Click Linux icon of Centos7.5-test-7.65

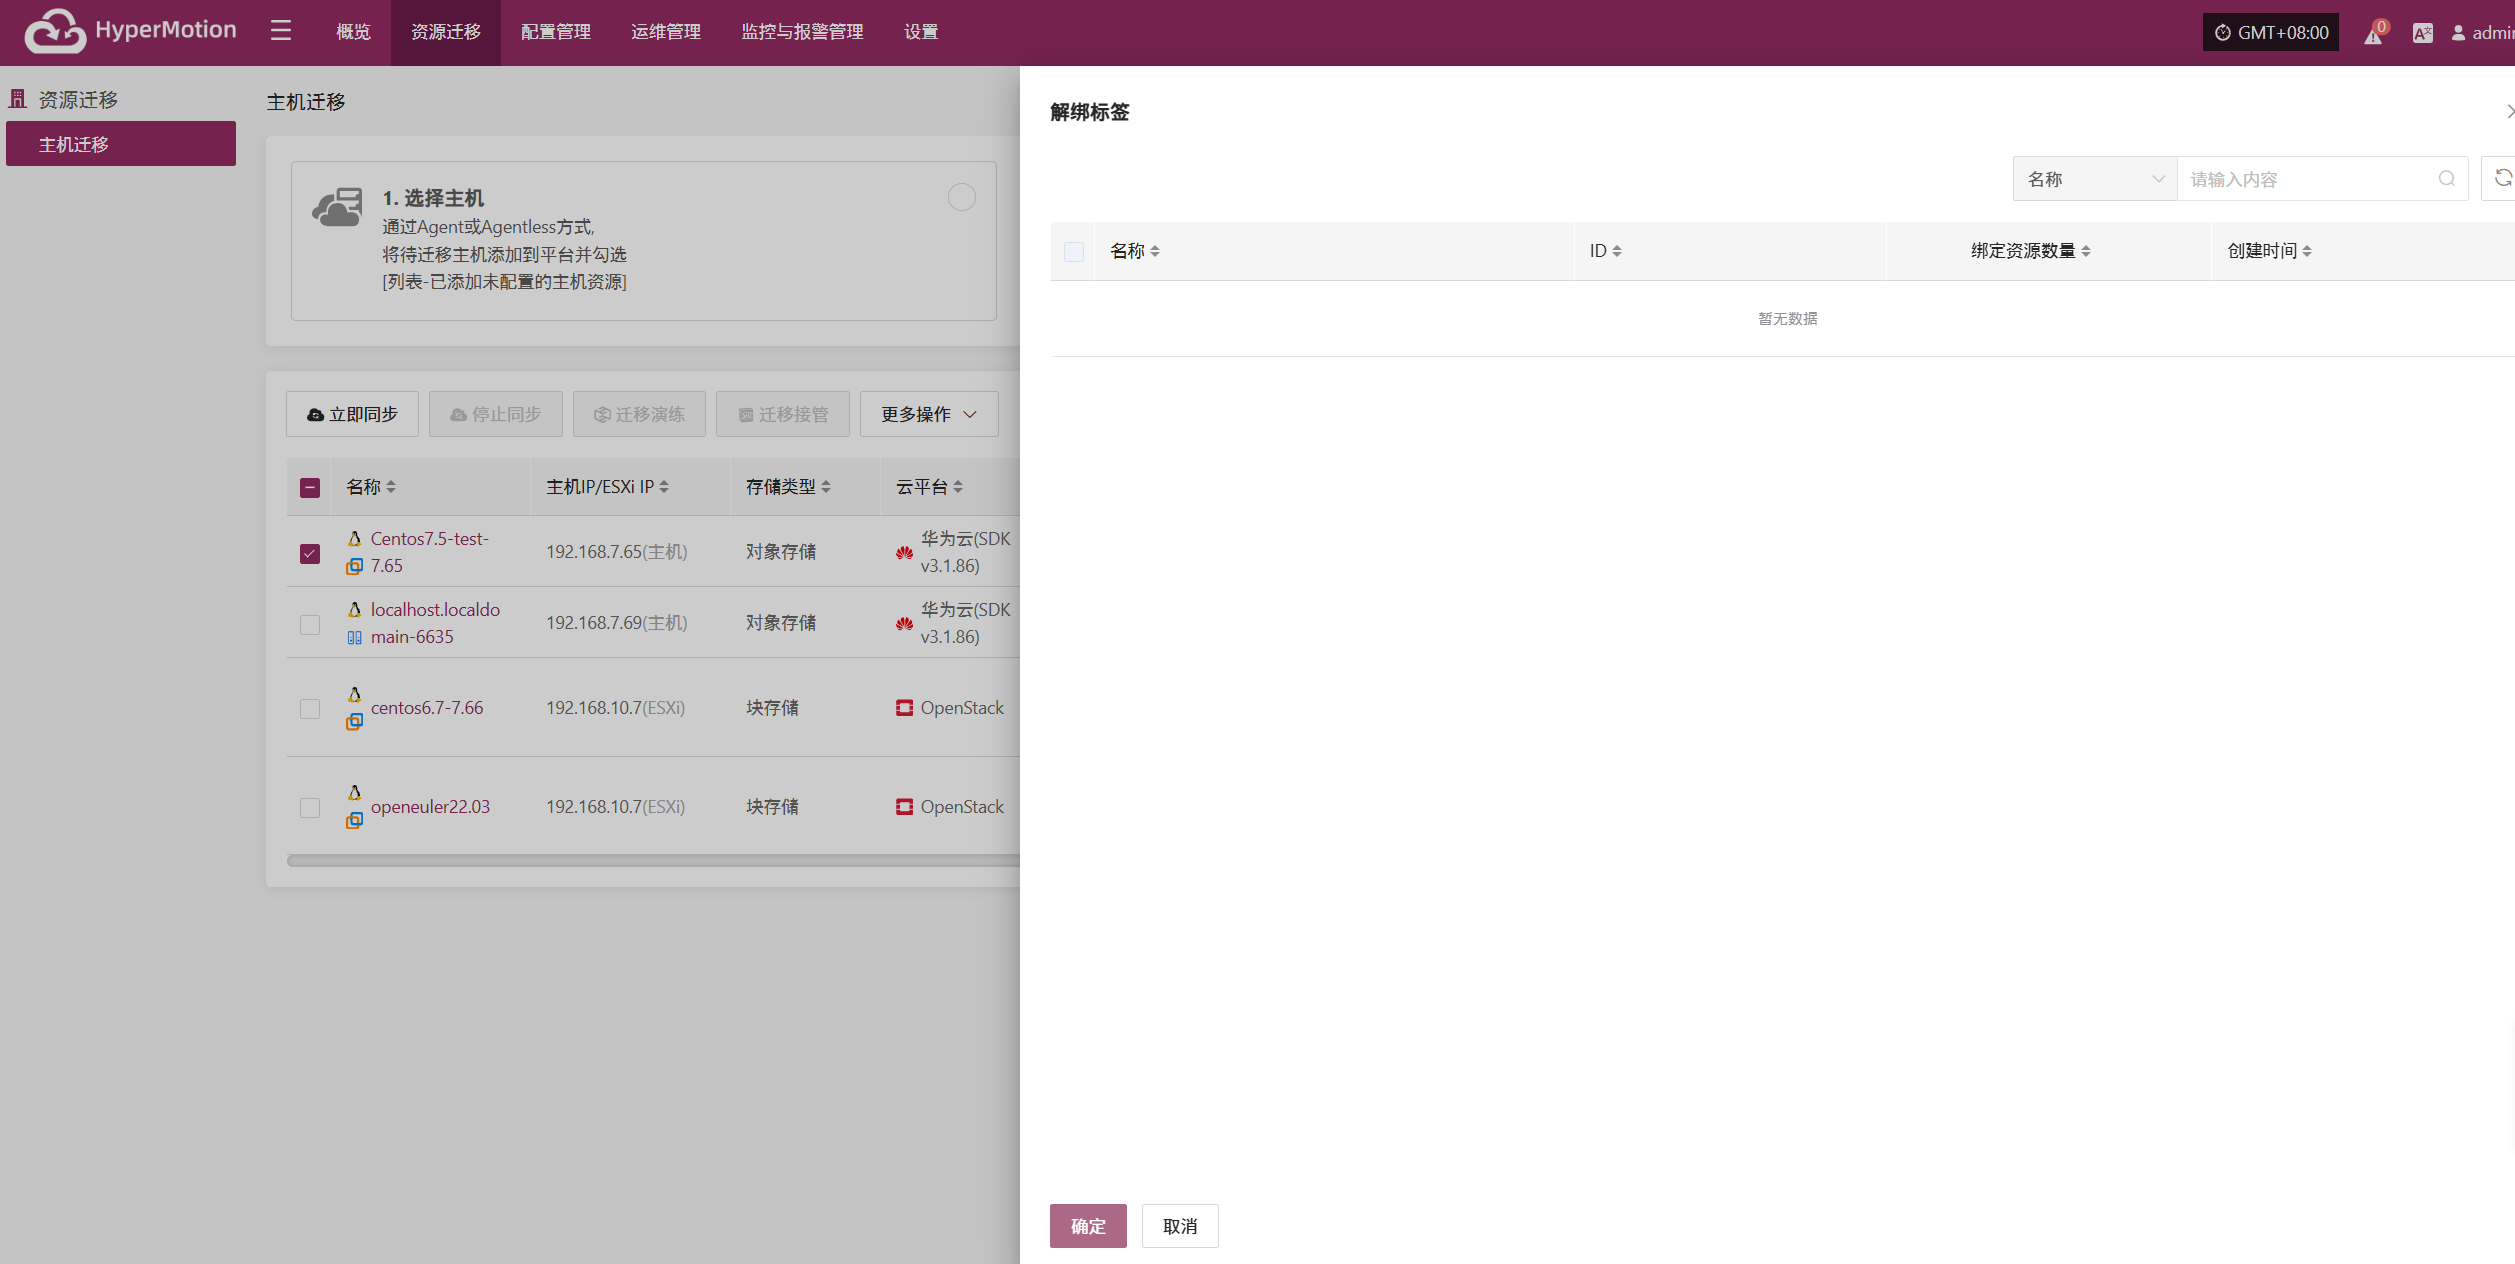coord(354,539)
